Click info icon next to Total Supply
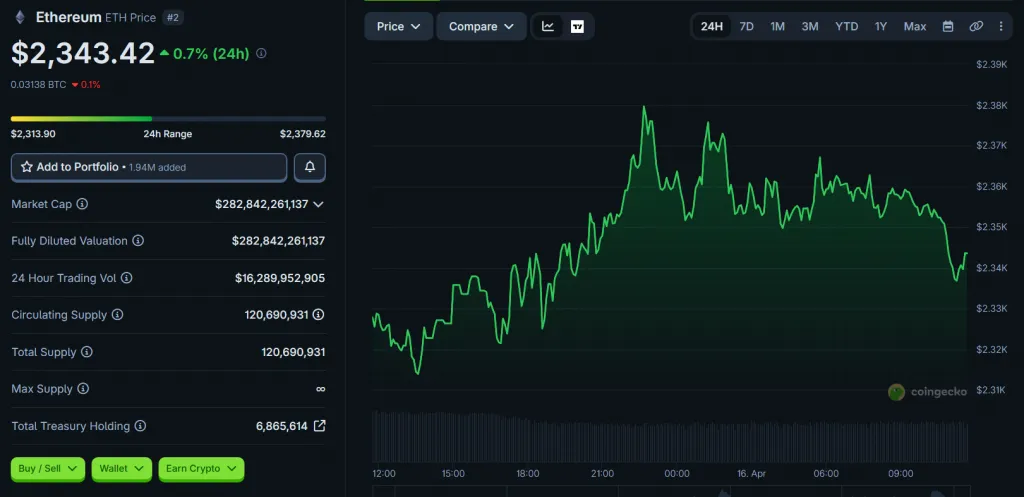The image size is (1024, 497). (87, 352)
